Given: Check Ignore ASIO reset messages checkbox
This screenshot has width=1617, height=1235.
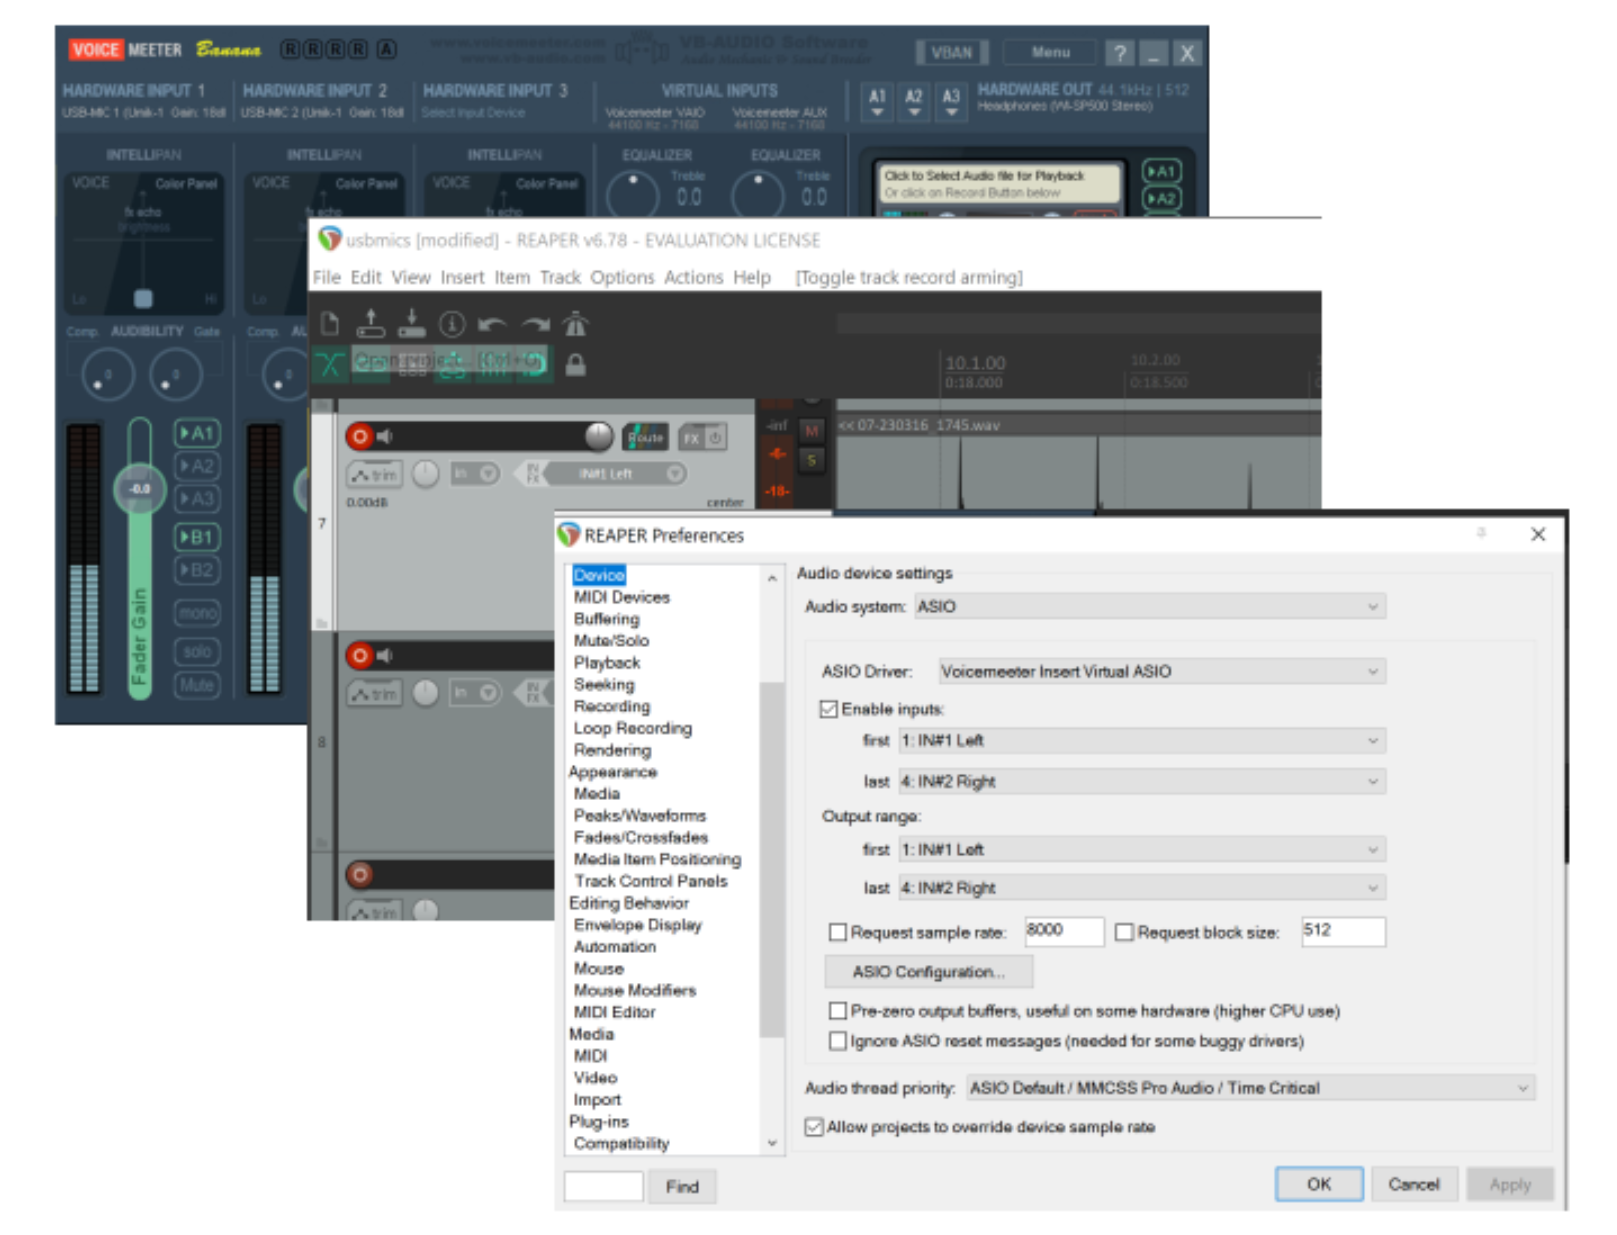Looking at the screenshot, I should tap(838, 1041).
